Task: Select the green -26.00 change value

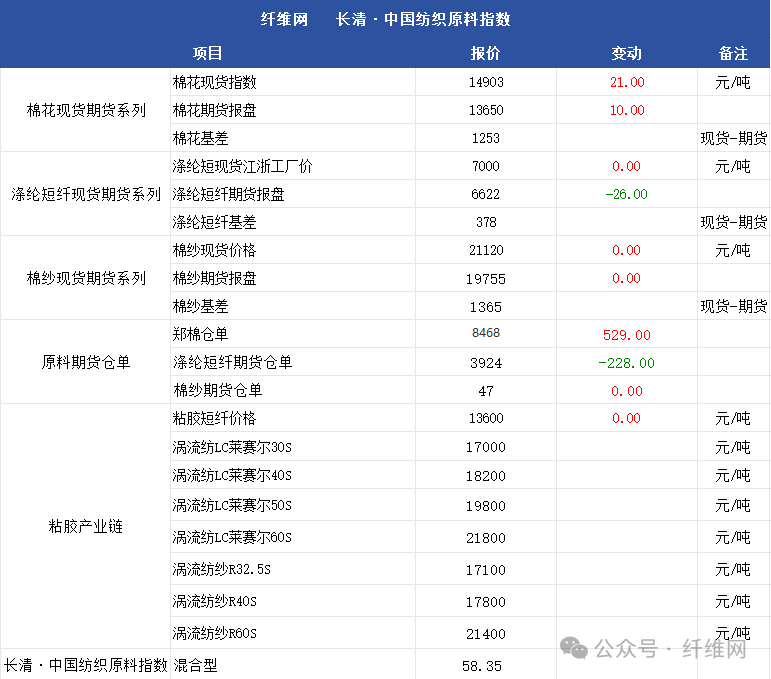Action: click(626, 194)
